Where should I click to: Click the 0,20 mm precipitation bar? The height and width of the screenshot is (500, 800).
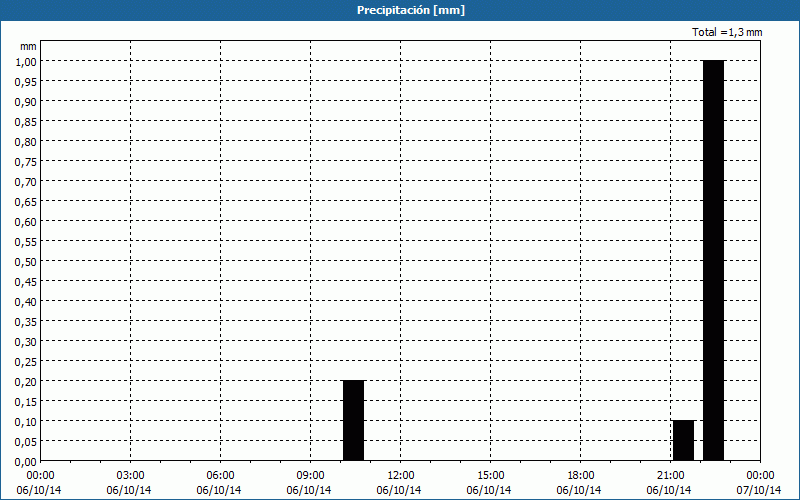(x=354, y=420)
